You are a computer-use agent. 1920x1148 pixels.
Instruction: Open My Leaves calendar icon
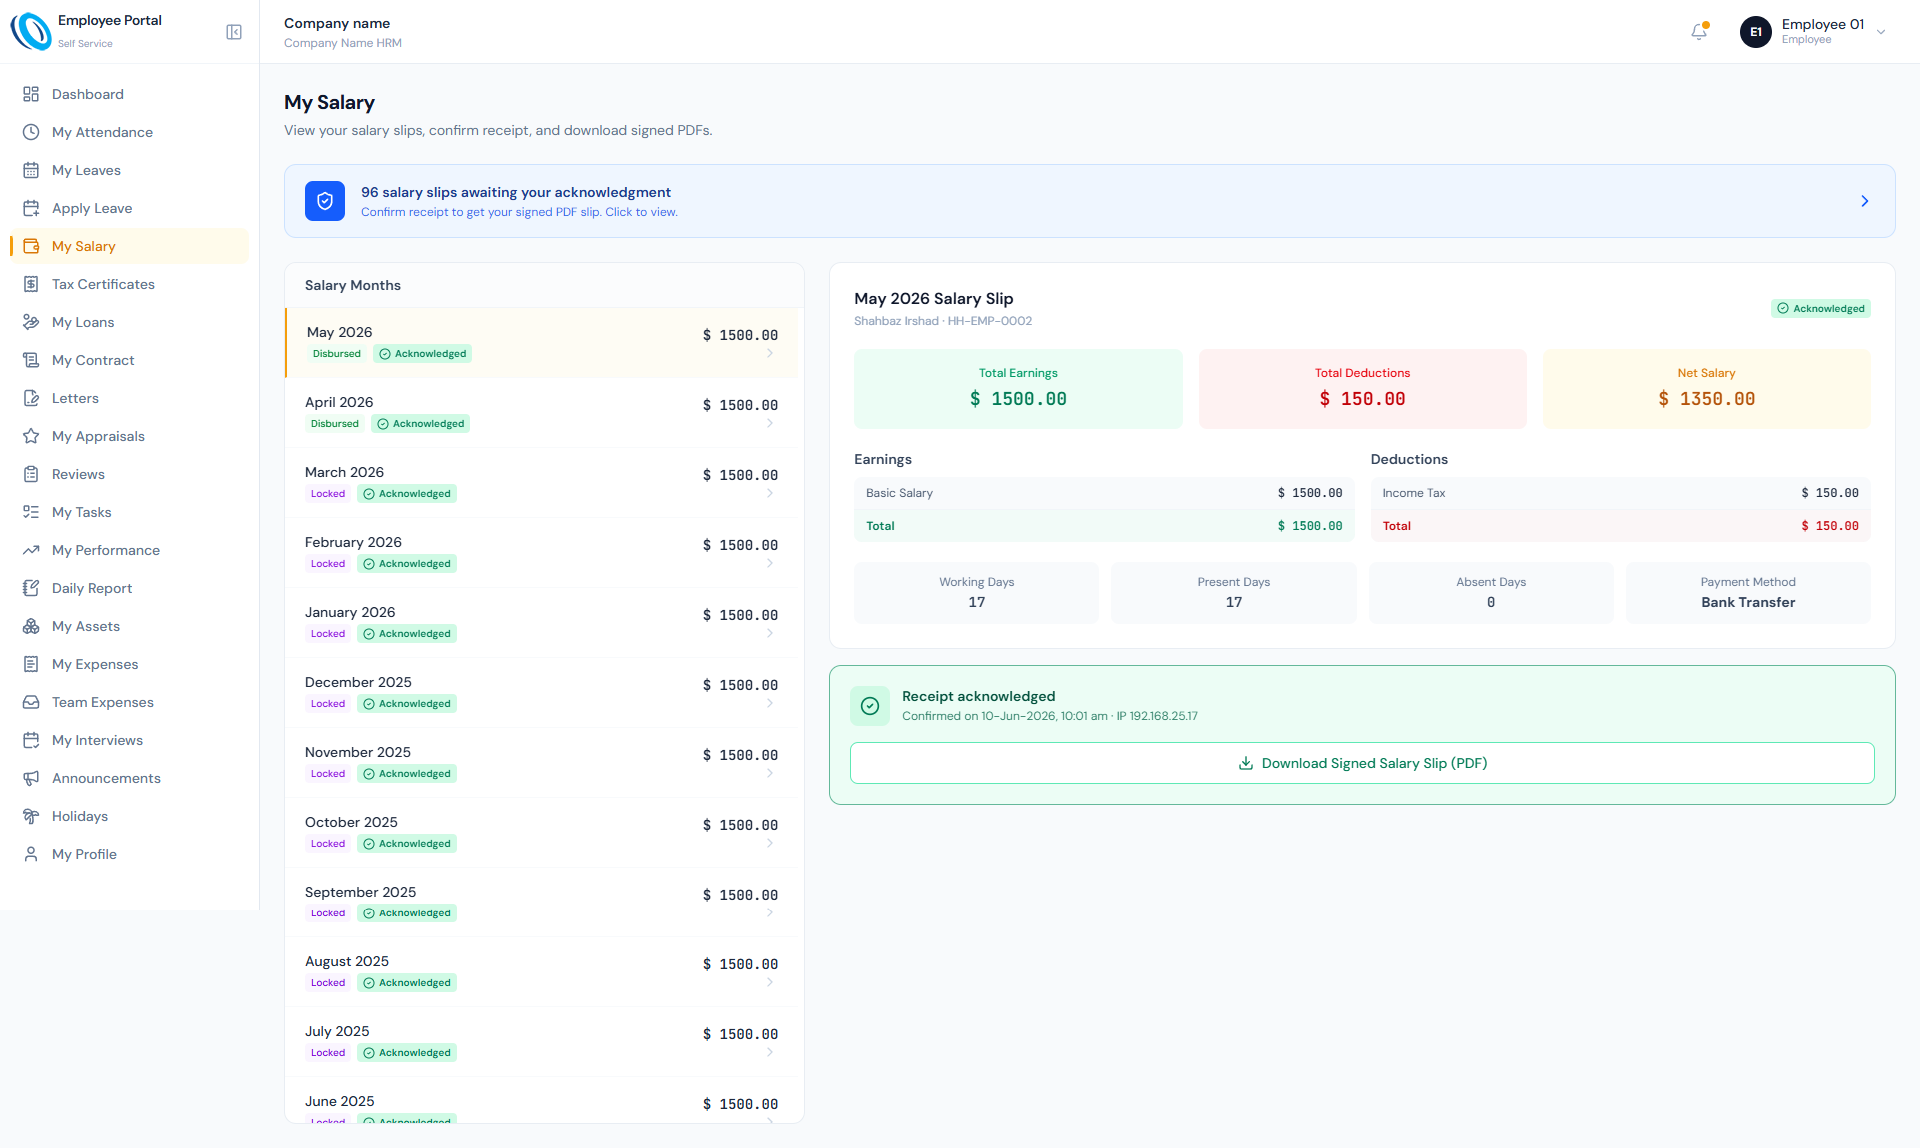[31, 170]
